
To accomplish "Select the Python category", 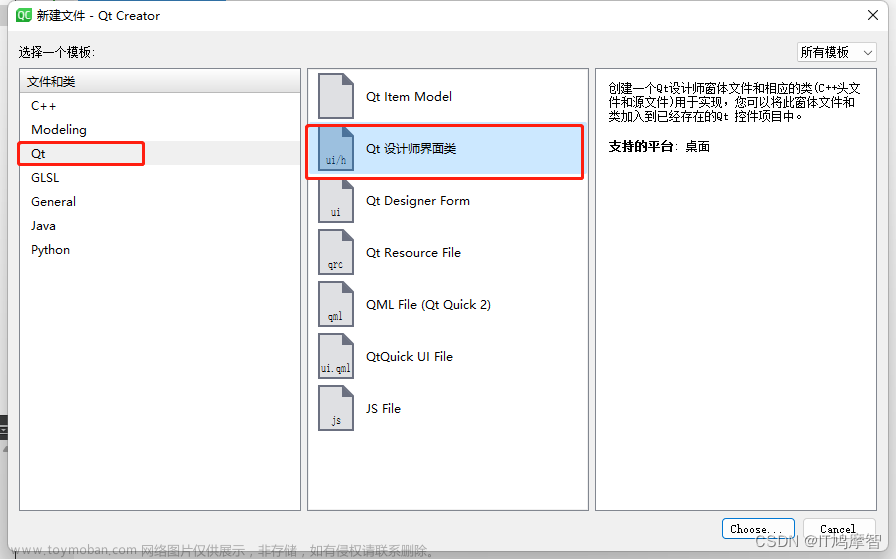I will (x=160, y=250).
